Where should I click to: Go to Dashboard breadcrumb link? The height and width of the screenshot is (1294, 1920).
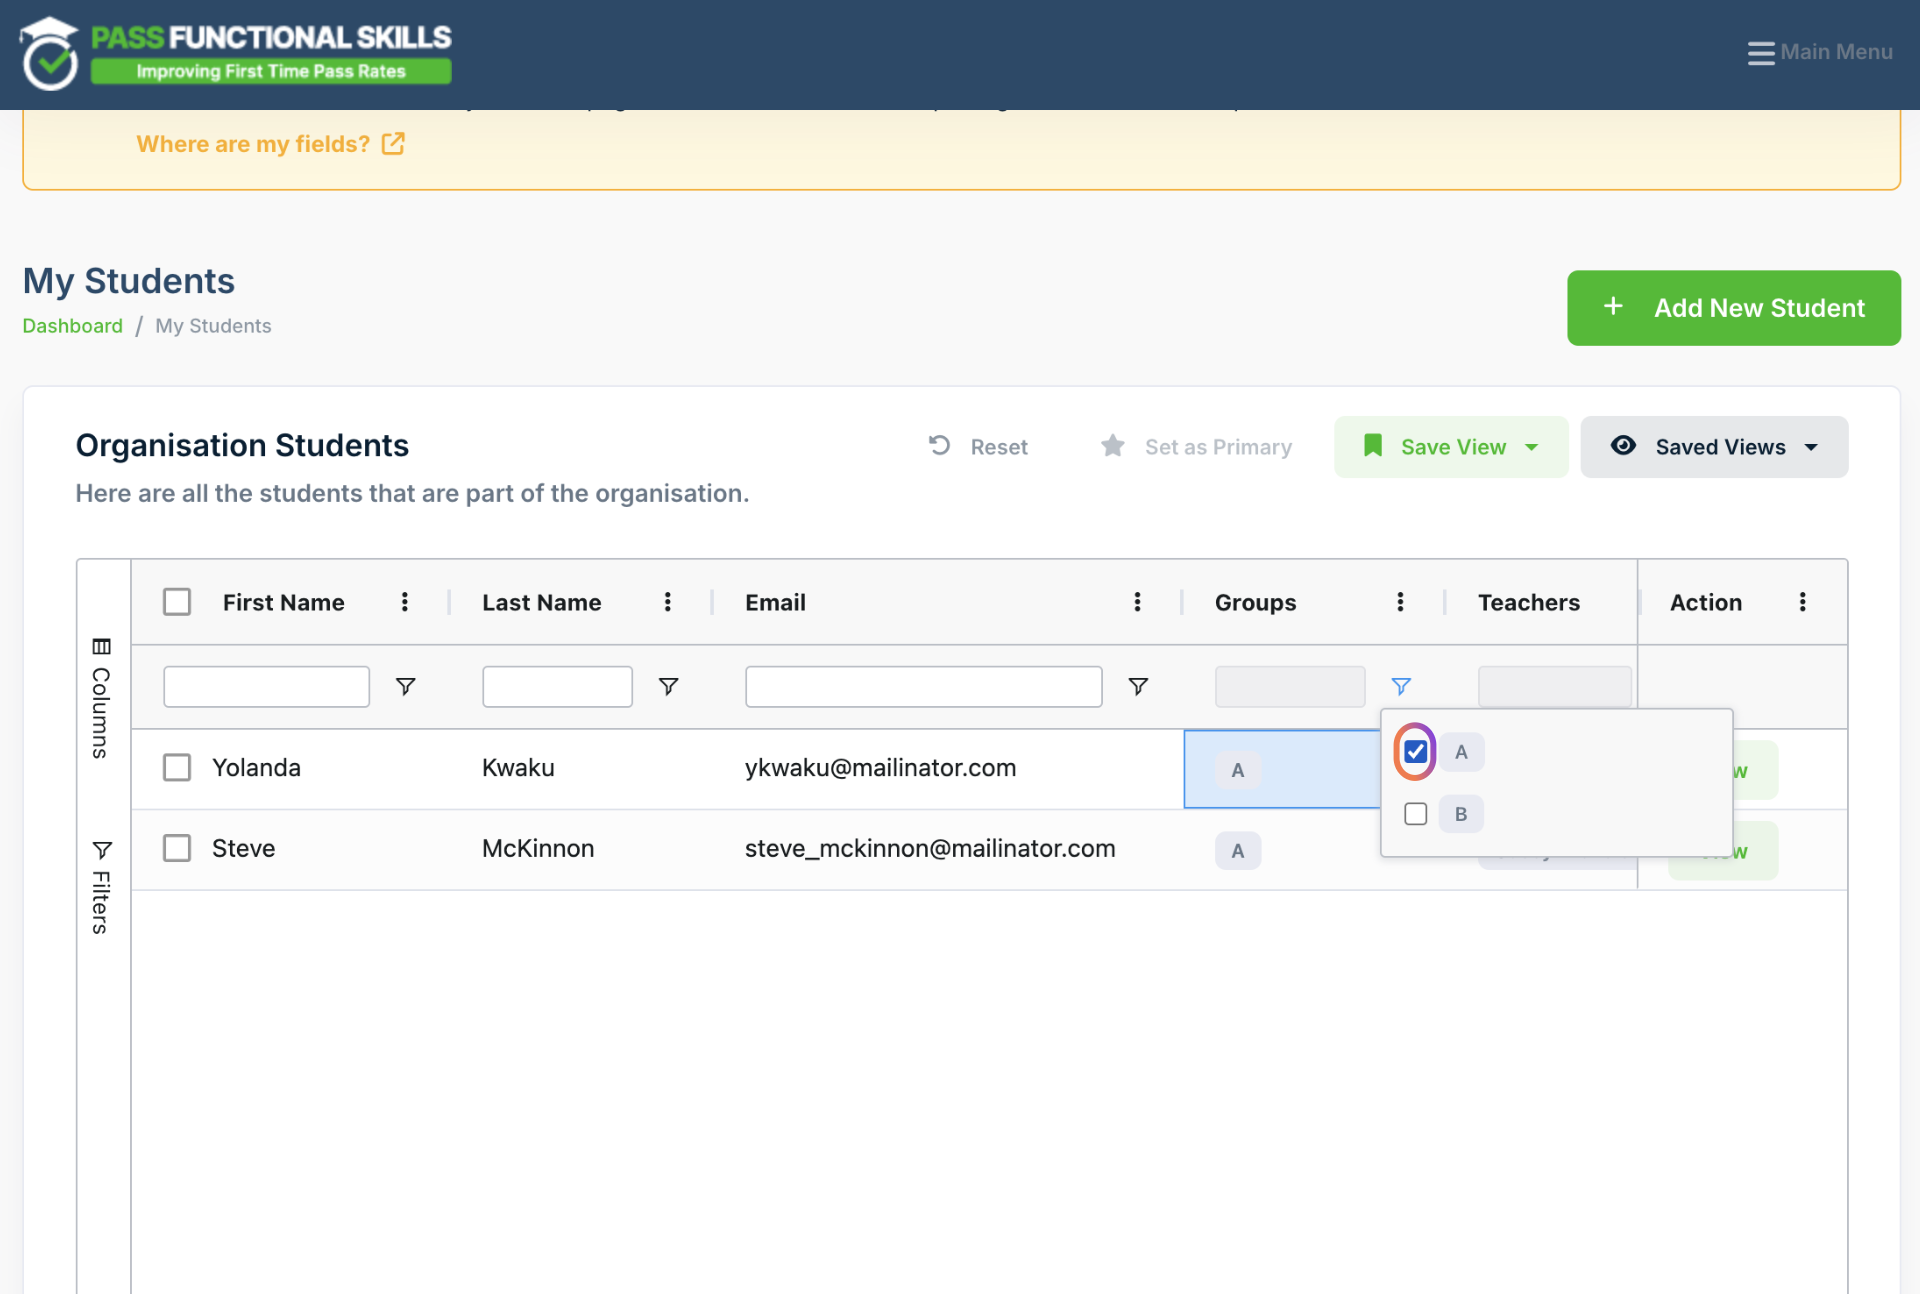click(x=72, y=326)
